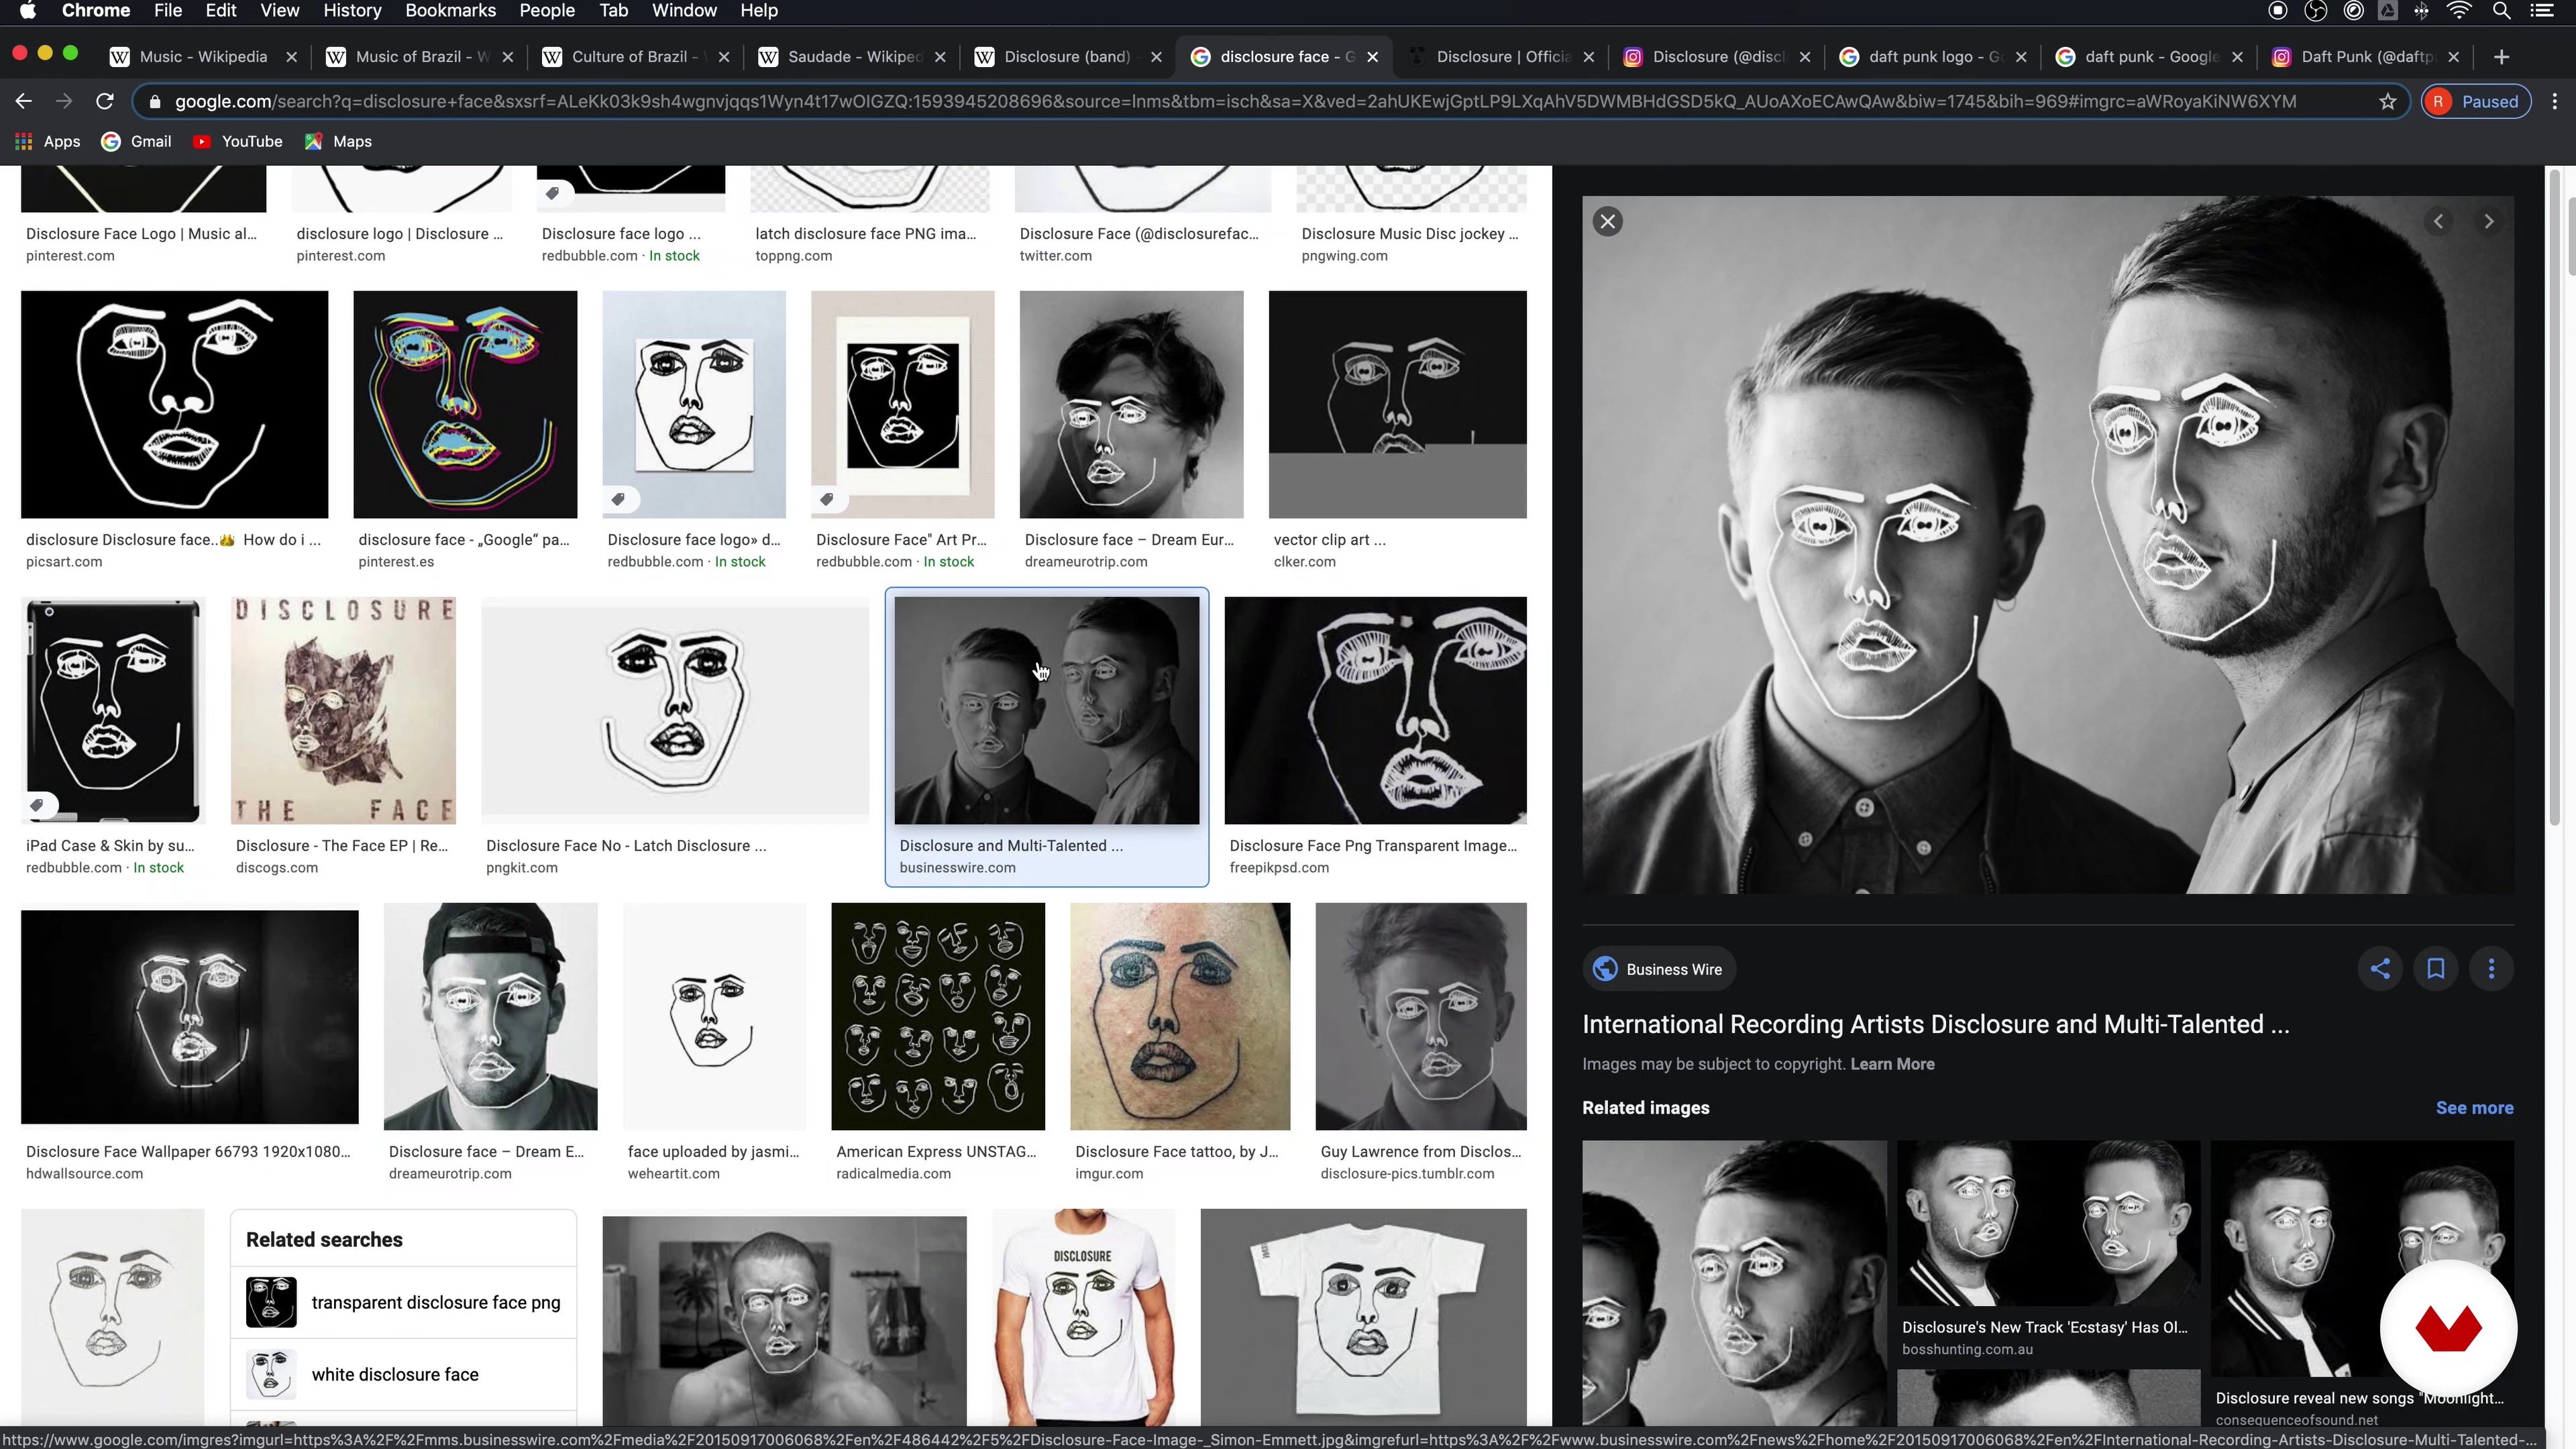Open the International Recording Artists Disclosure link

pos(1935,1024)
